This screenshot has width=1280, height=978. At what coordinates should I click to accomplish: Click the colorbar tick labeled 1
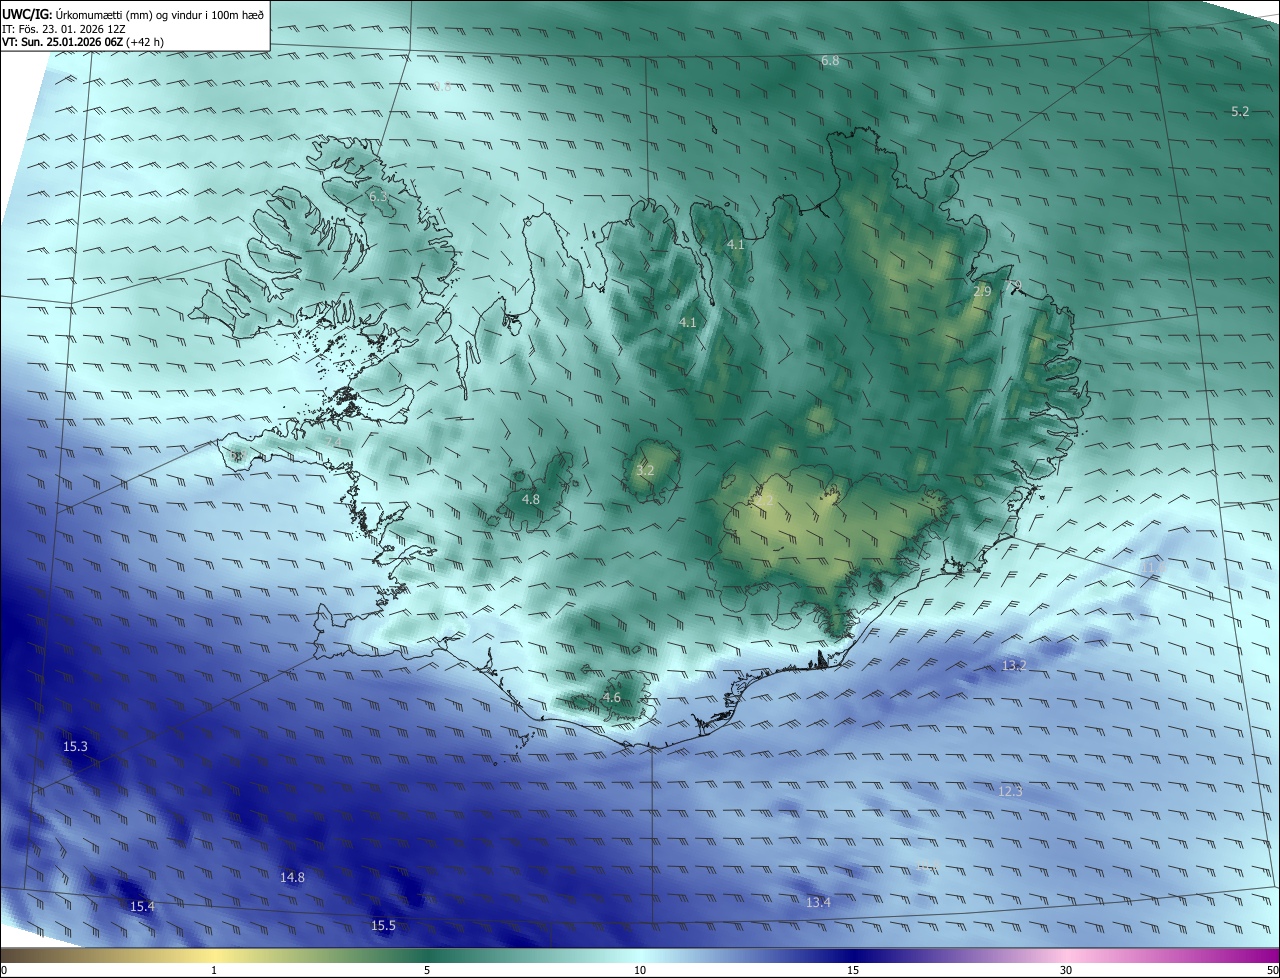[214, 970]
